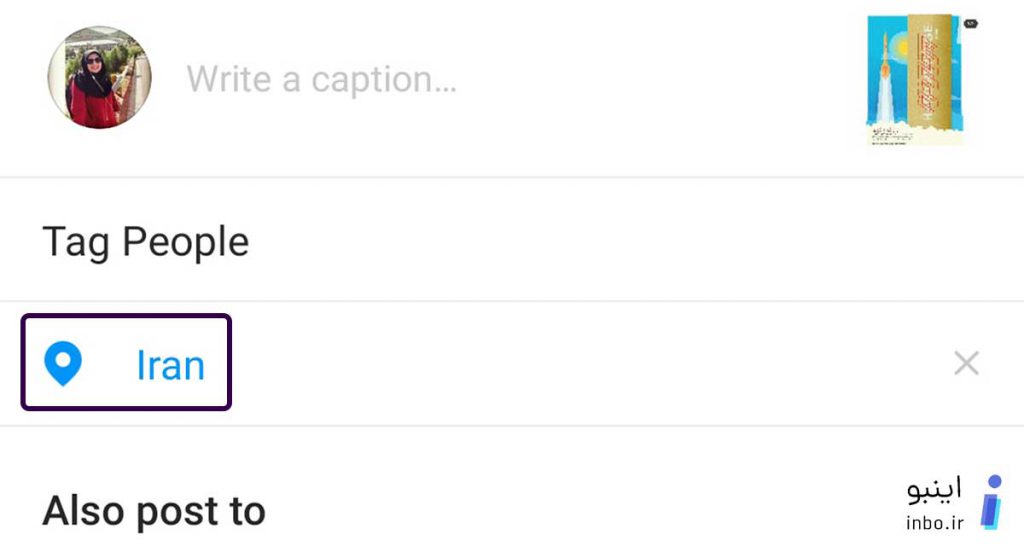Click the rocket image in the thumbnail
1024x546 pixels.
[x=885, y=78]
